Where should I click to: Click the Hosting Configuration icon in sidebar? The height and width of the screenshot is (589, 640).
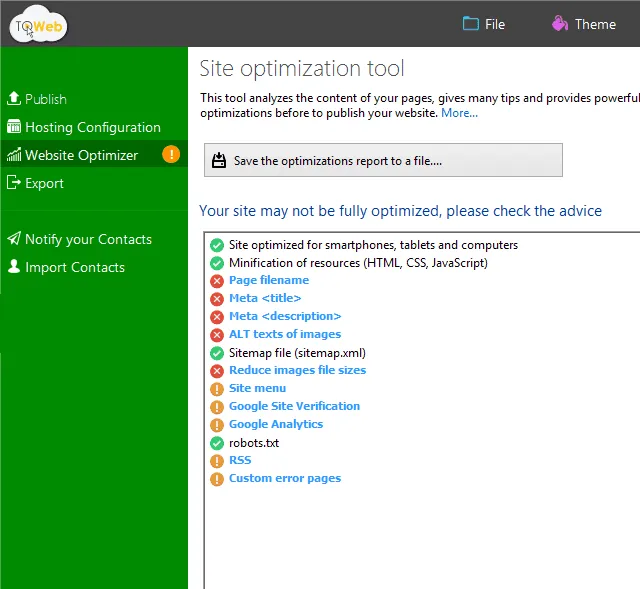tap(14, 127)
